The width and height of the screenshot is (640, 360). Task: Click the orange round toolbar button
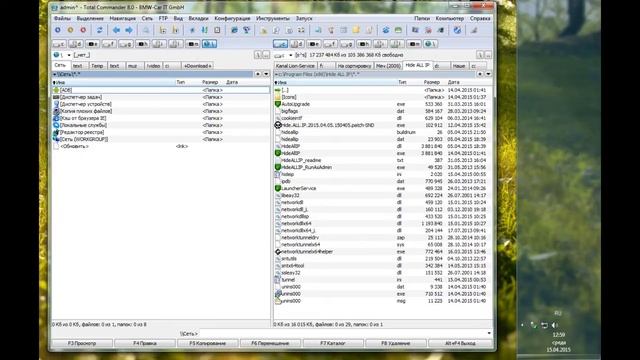coord(70,30)
